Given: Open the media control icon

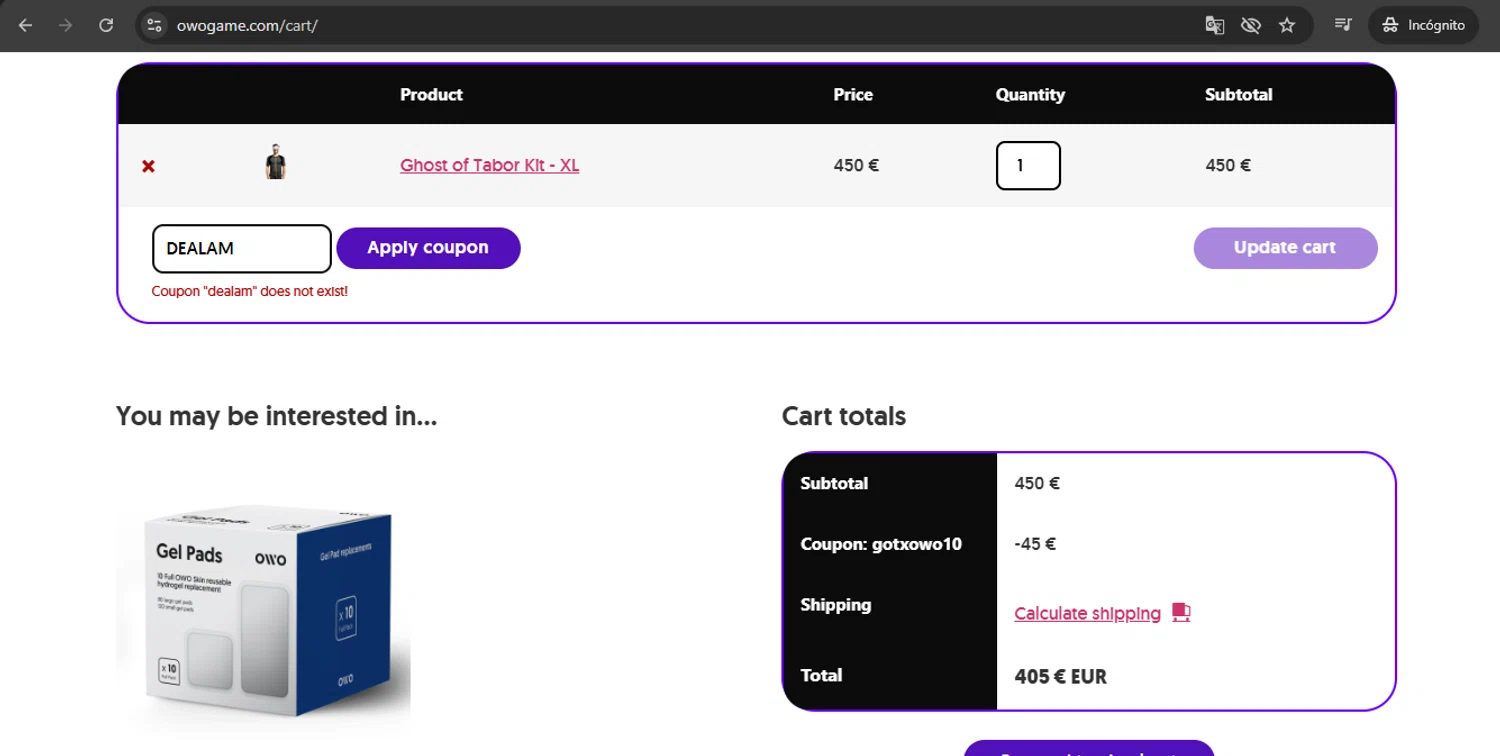Looking at the screenshot, I should [1343, 25].
